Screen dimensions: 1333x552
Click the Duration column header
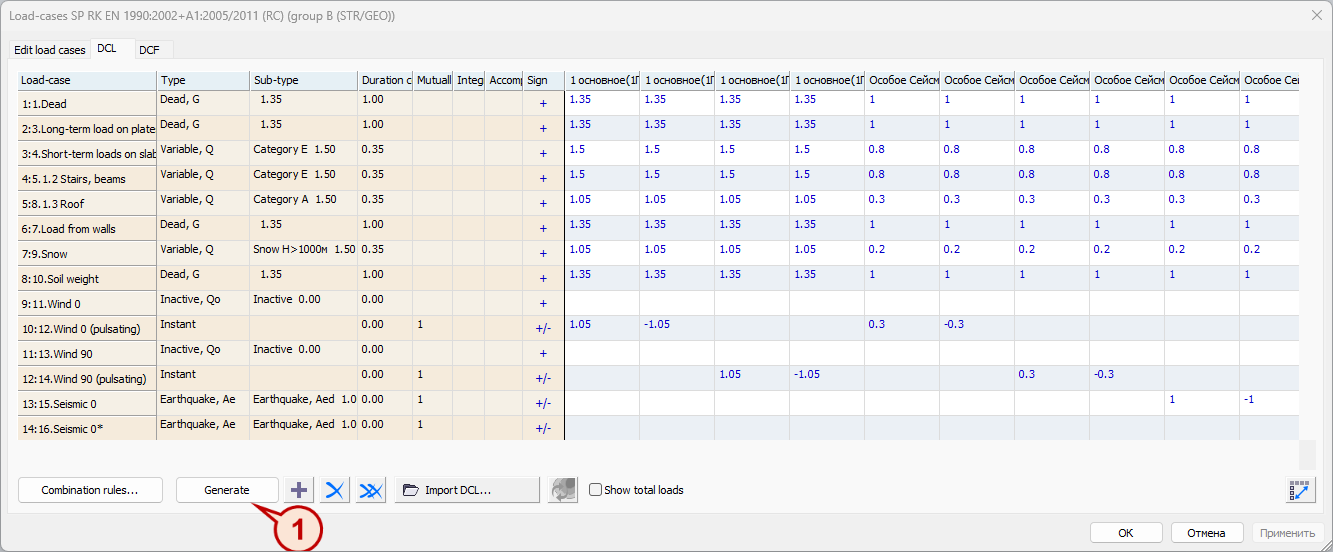pyautogui.click(x=384, y=80)
